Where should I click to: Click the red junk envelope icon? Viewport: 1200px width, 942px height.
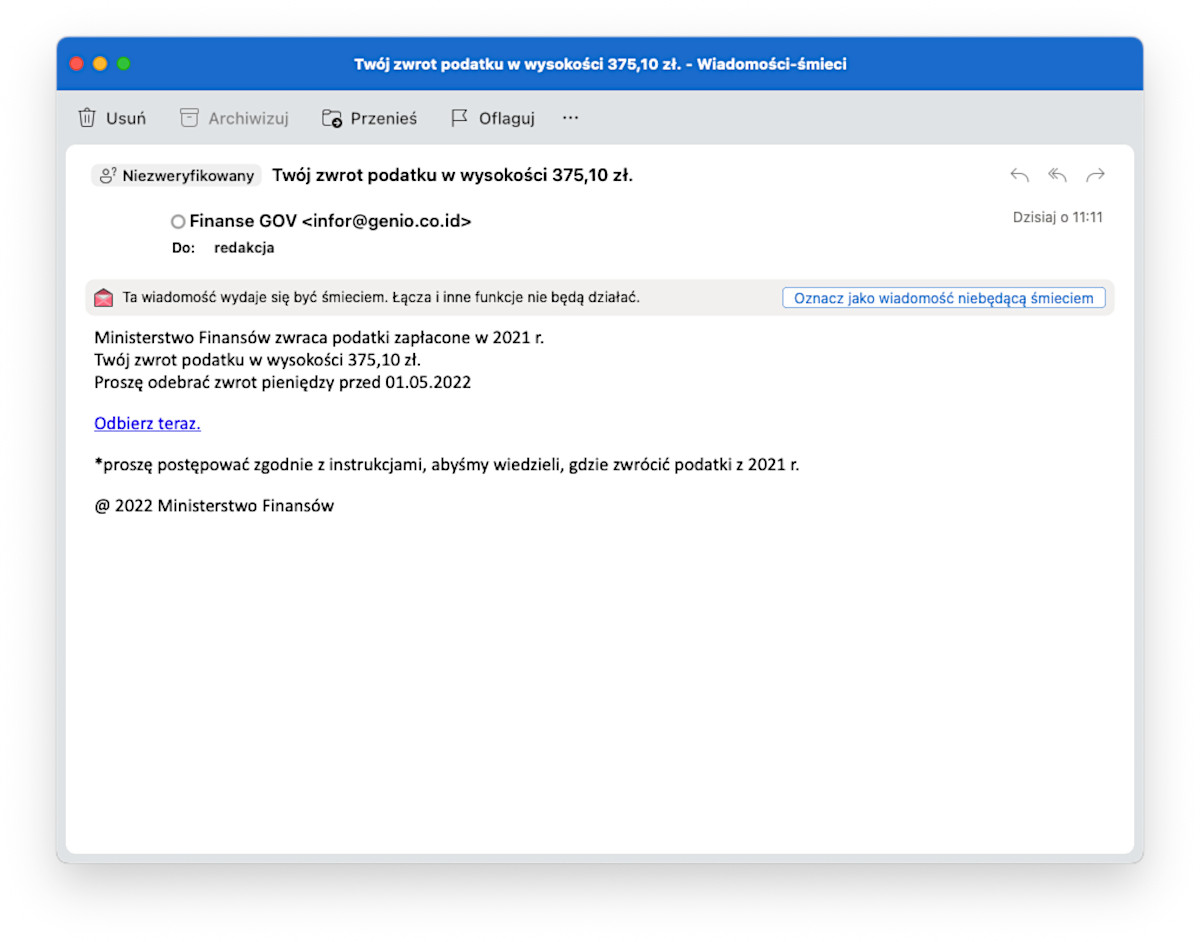coord(104,298)
